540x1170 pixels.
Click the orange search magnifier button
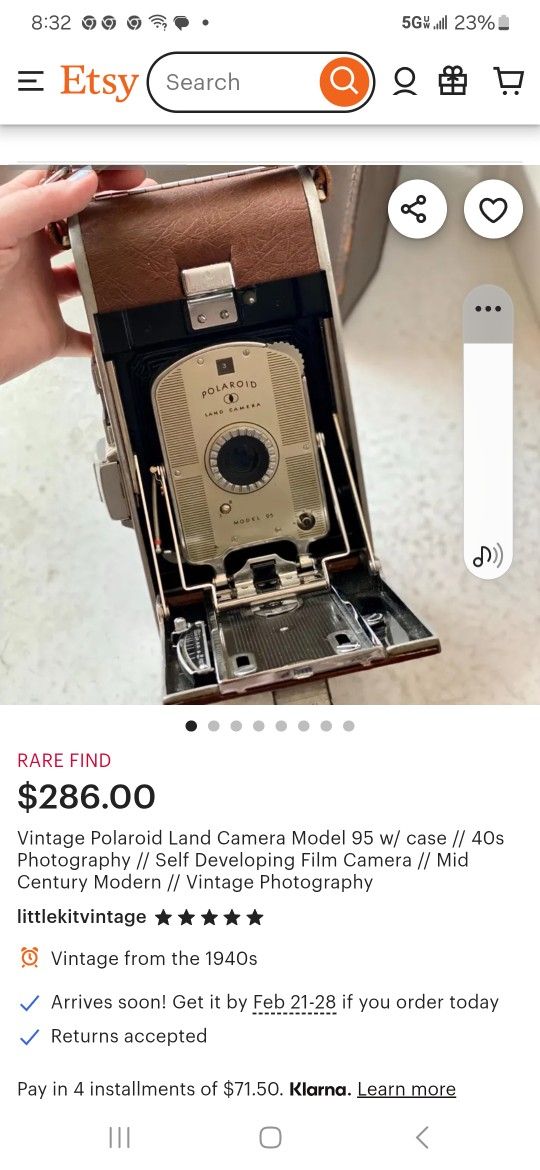344,82
